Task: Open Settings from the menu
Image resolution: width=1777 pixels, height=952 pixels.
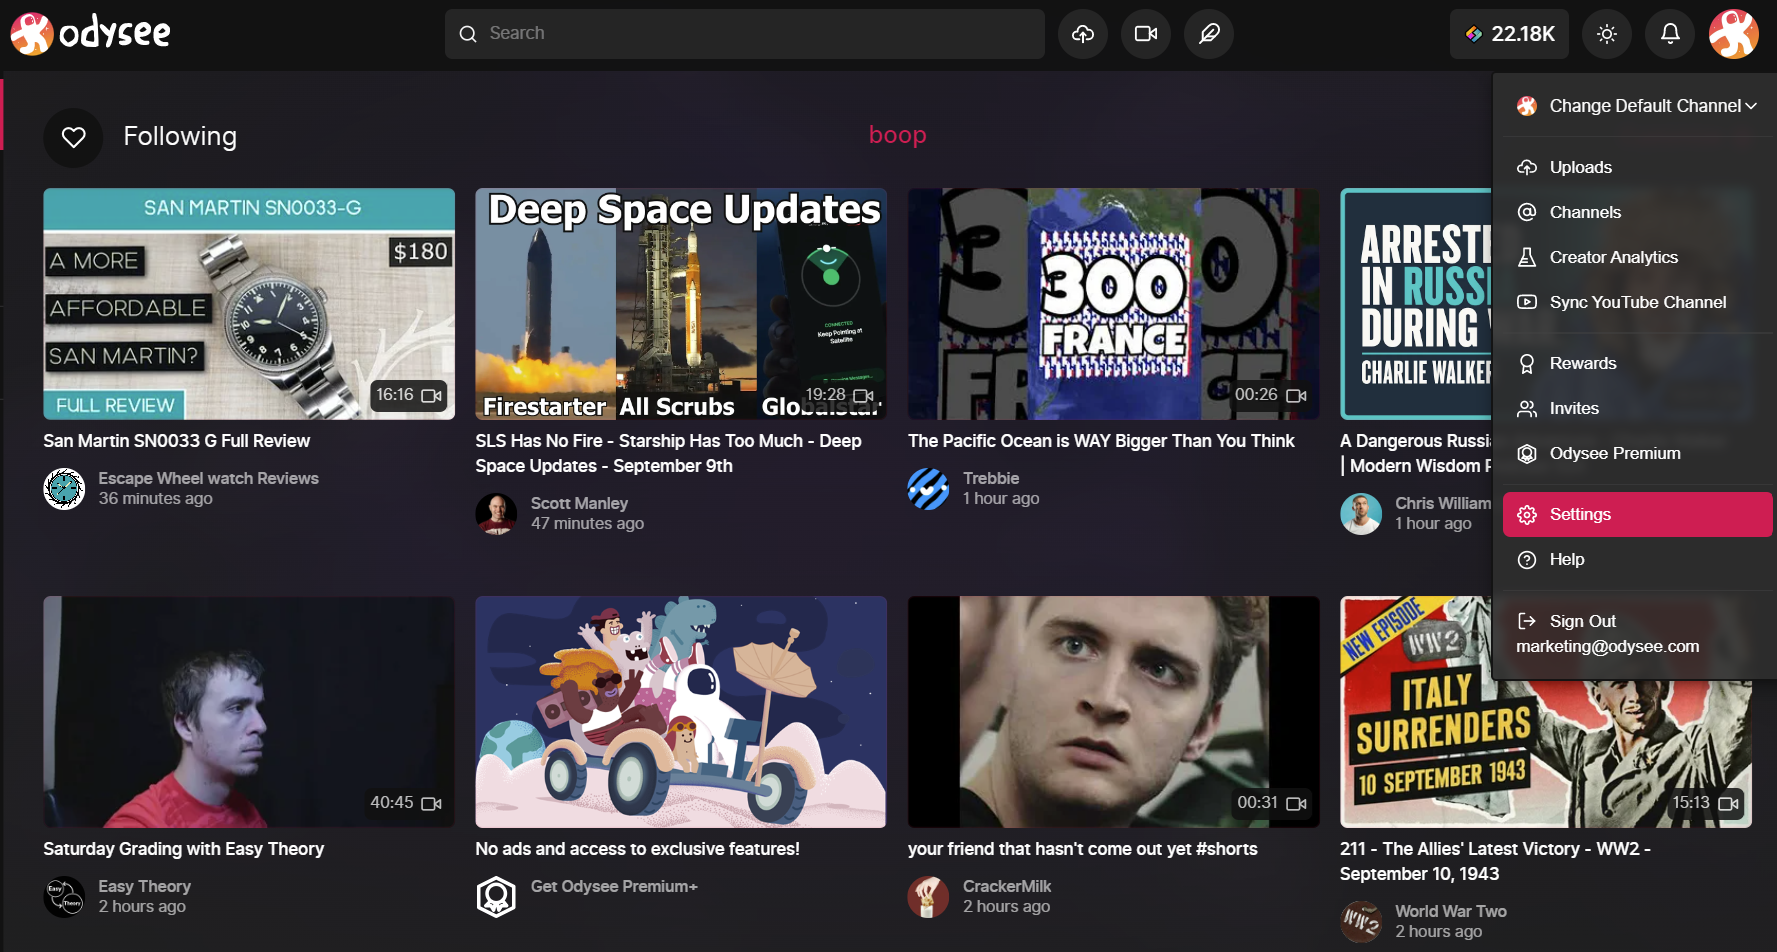Action: click(x=1637, y=514)
